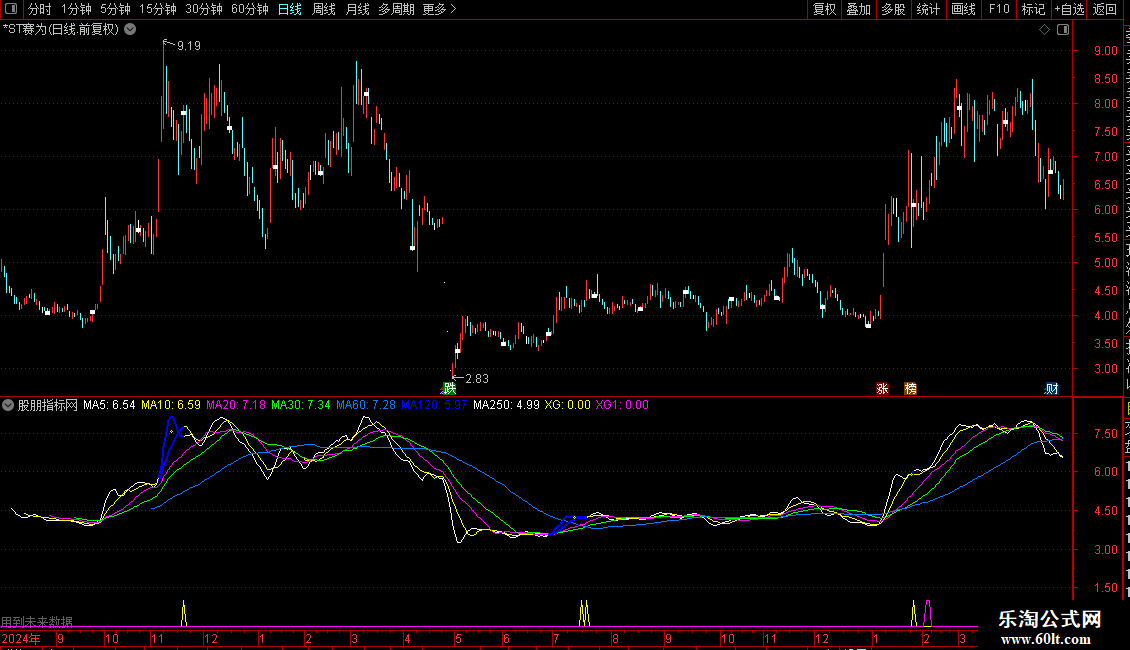
Task: Click the red 涨 event marker
Action: pos(882,388)
